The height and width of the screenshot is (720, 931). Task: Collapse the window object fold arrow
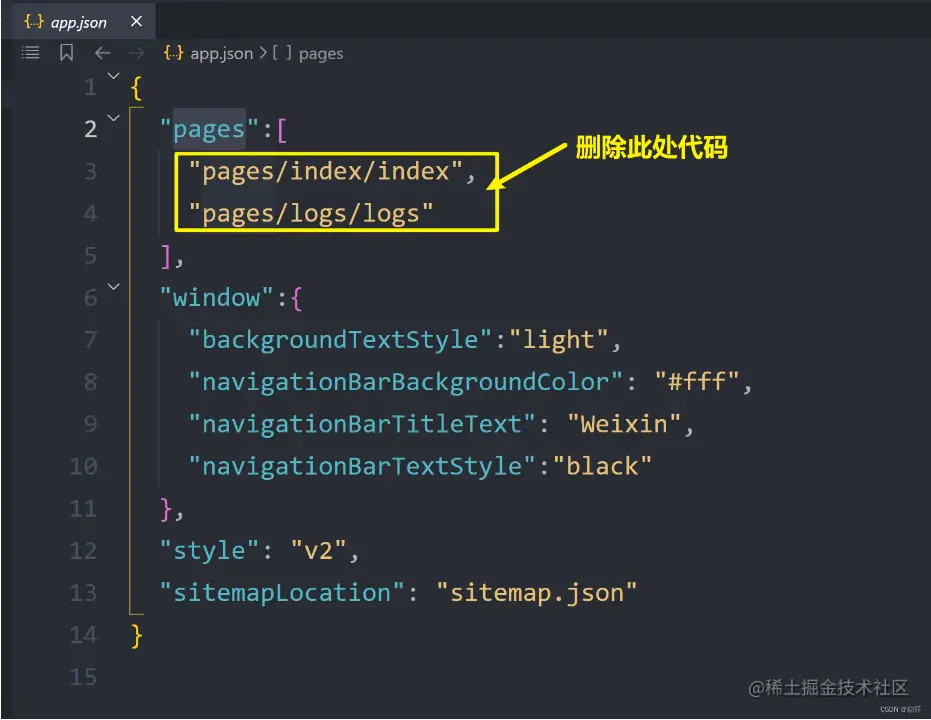[x=113, y=286]
